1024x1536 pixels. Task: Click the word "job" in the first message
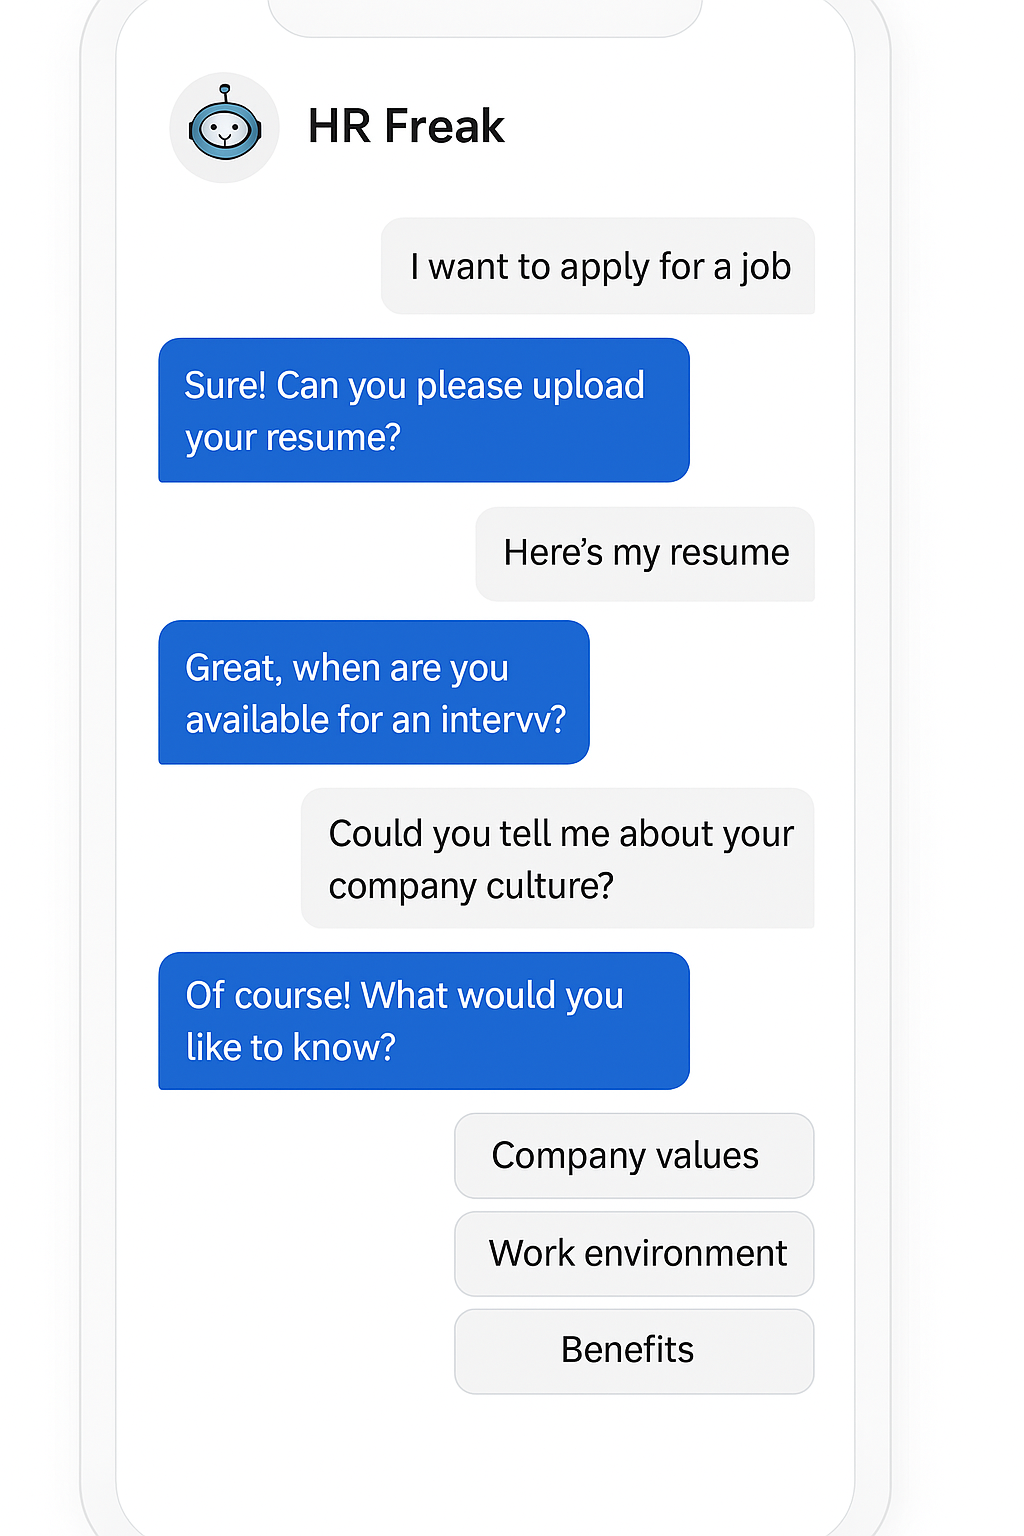(766, 268)
